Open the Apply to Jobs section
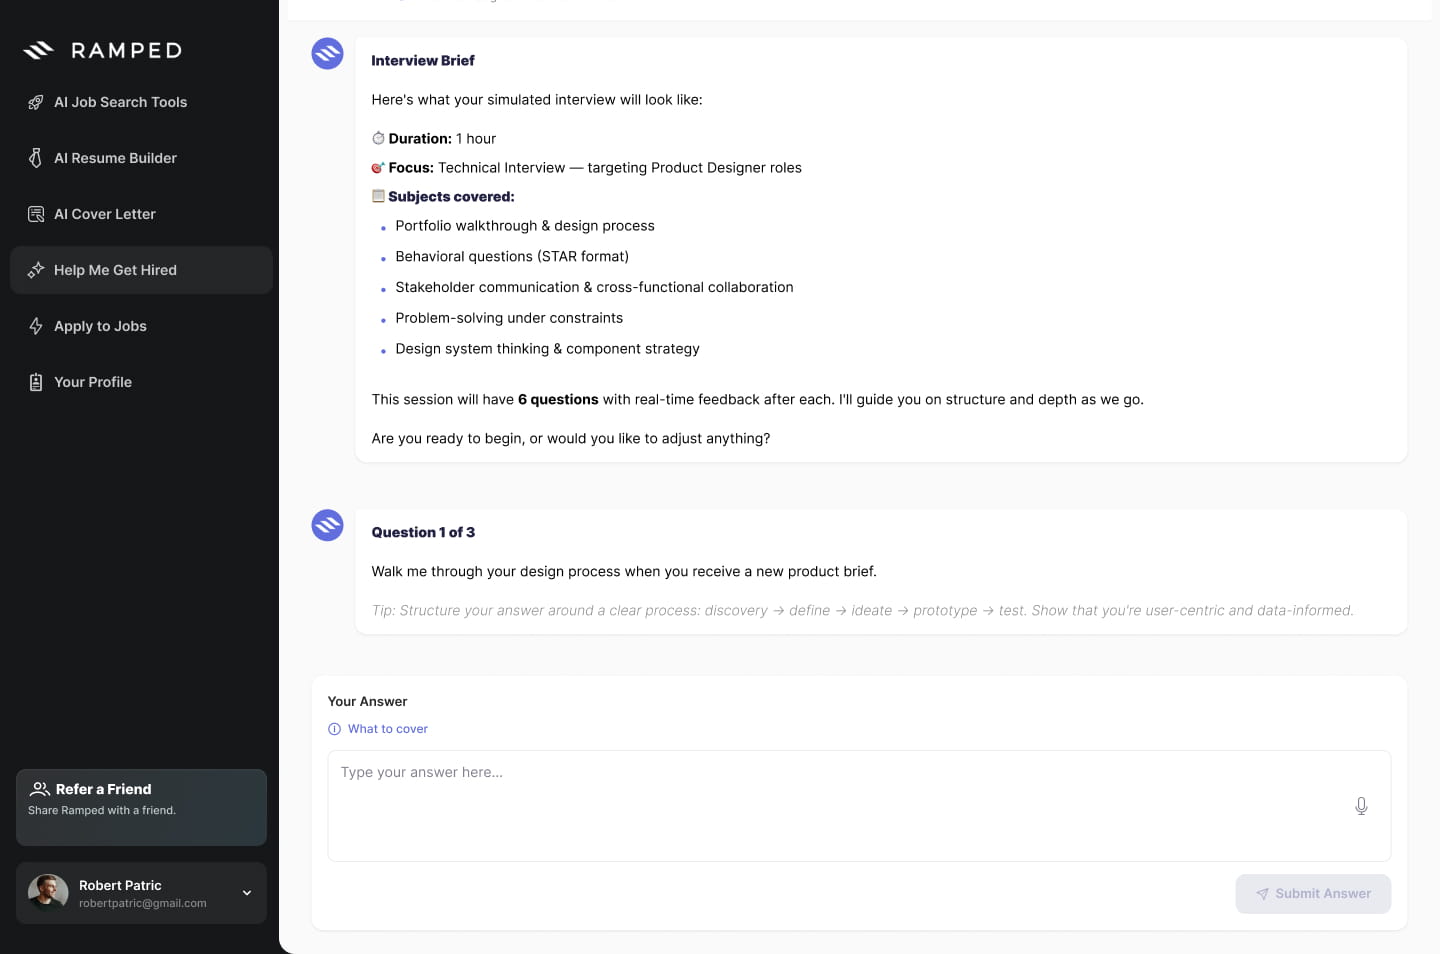This screenshot has width=1440, height=954. [141, 326]
